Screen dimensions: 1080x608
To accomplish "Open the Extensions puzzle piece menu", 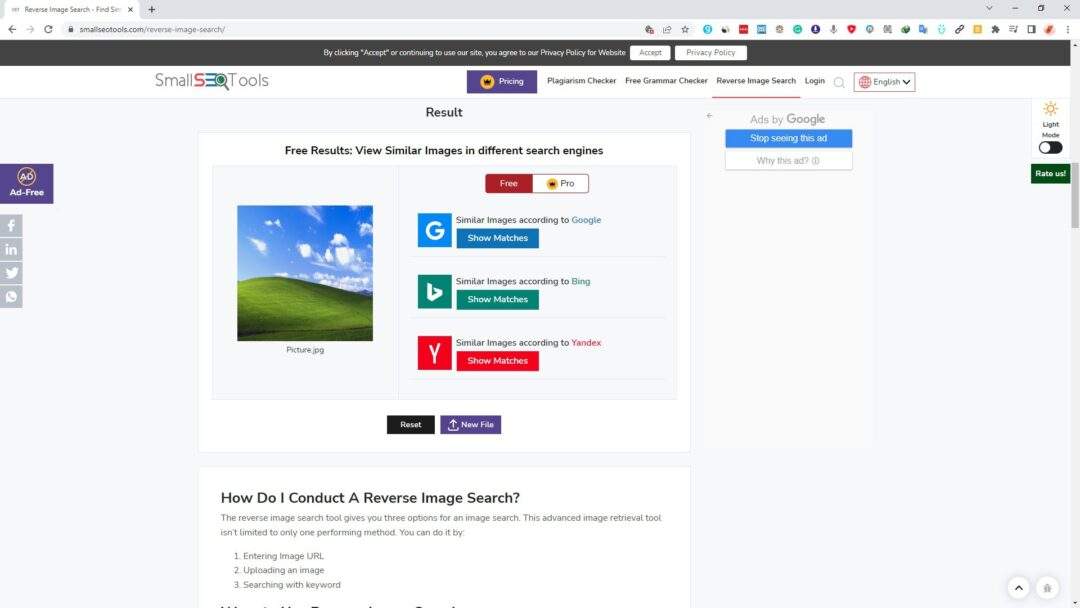I will coord(995,30).
